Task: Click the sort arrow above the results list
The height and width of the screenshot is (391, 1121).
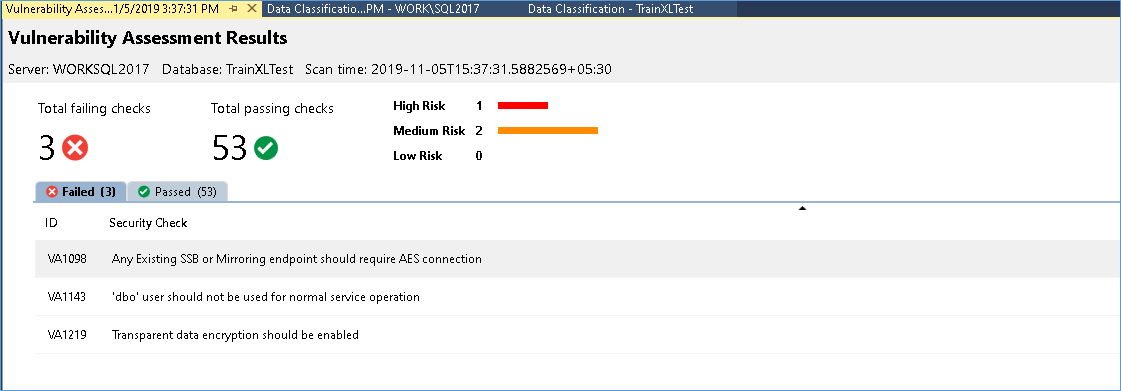Action: [802, 208]
